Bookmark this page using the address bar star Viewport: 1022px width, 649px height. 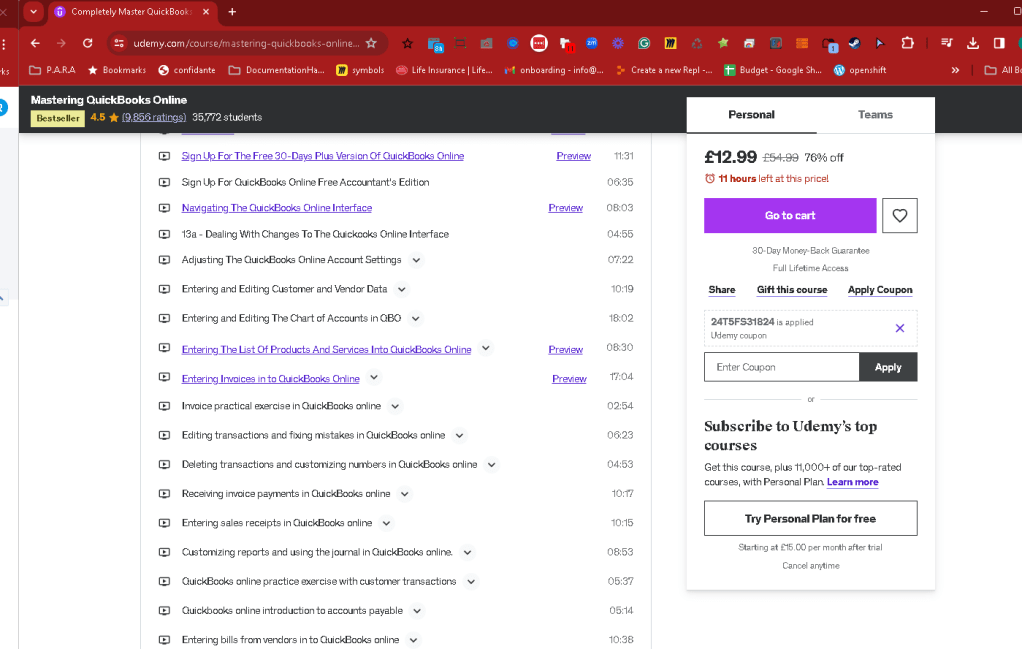point(372,43)
